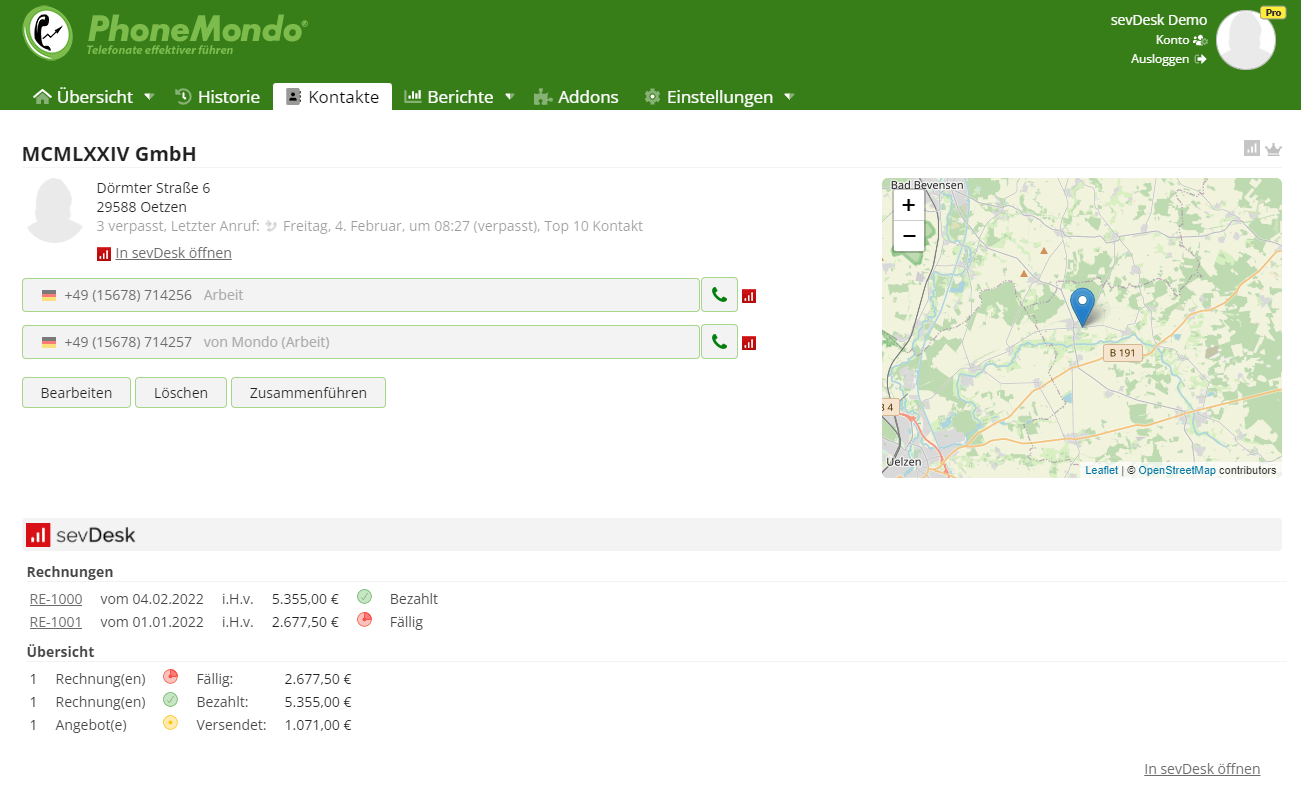Viewport: 1301px width, 786px height.
Task: Click the '29588 Oetzen' text
Action: coord(141,207)
